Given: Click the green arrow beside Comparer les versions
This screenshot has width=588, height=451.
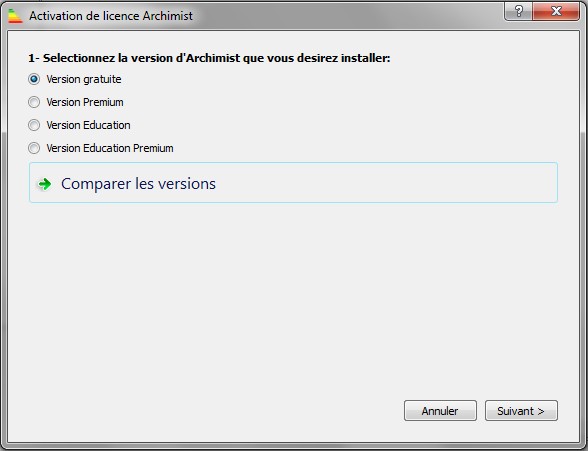Looking at the screenshot, I should click(x=45, y=184).
